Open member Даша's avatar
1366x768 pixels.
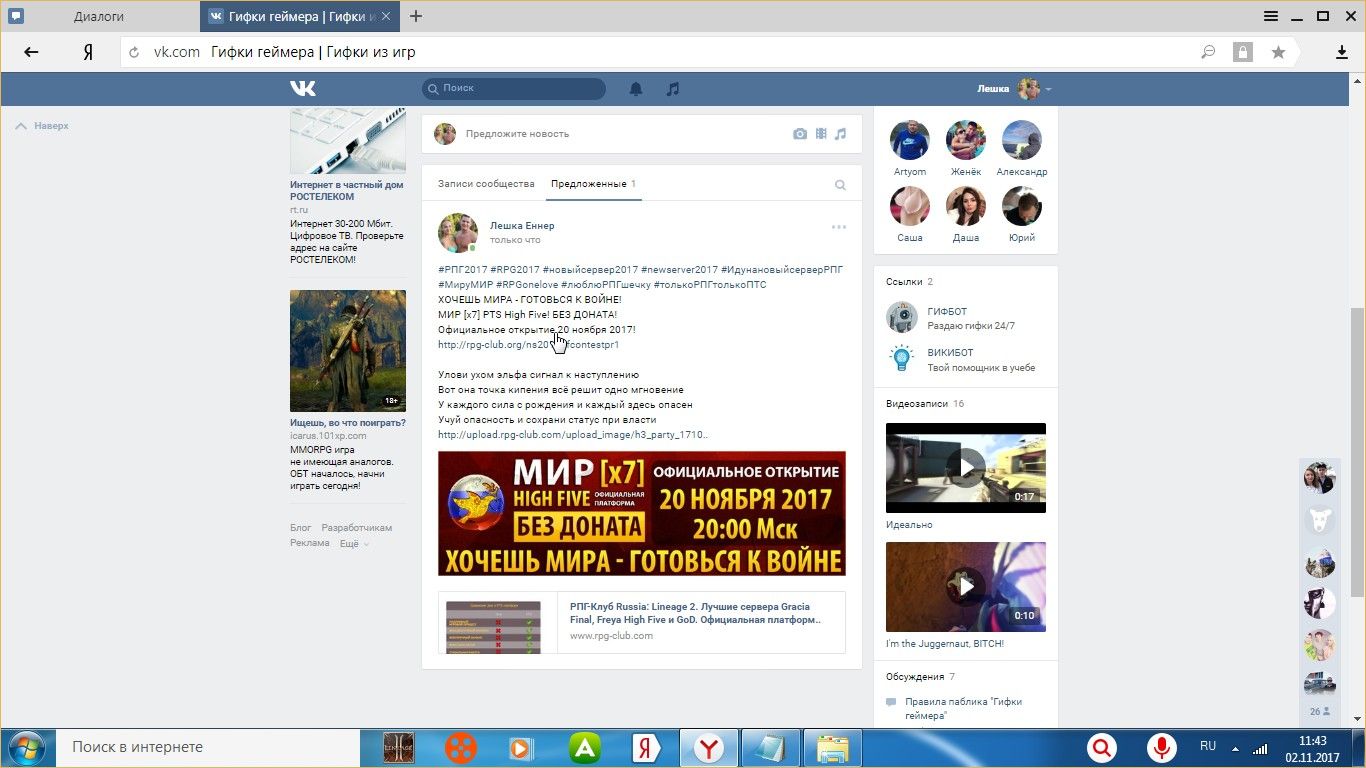[966, 206]
